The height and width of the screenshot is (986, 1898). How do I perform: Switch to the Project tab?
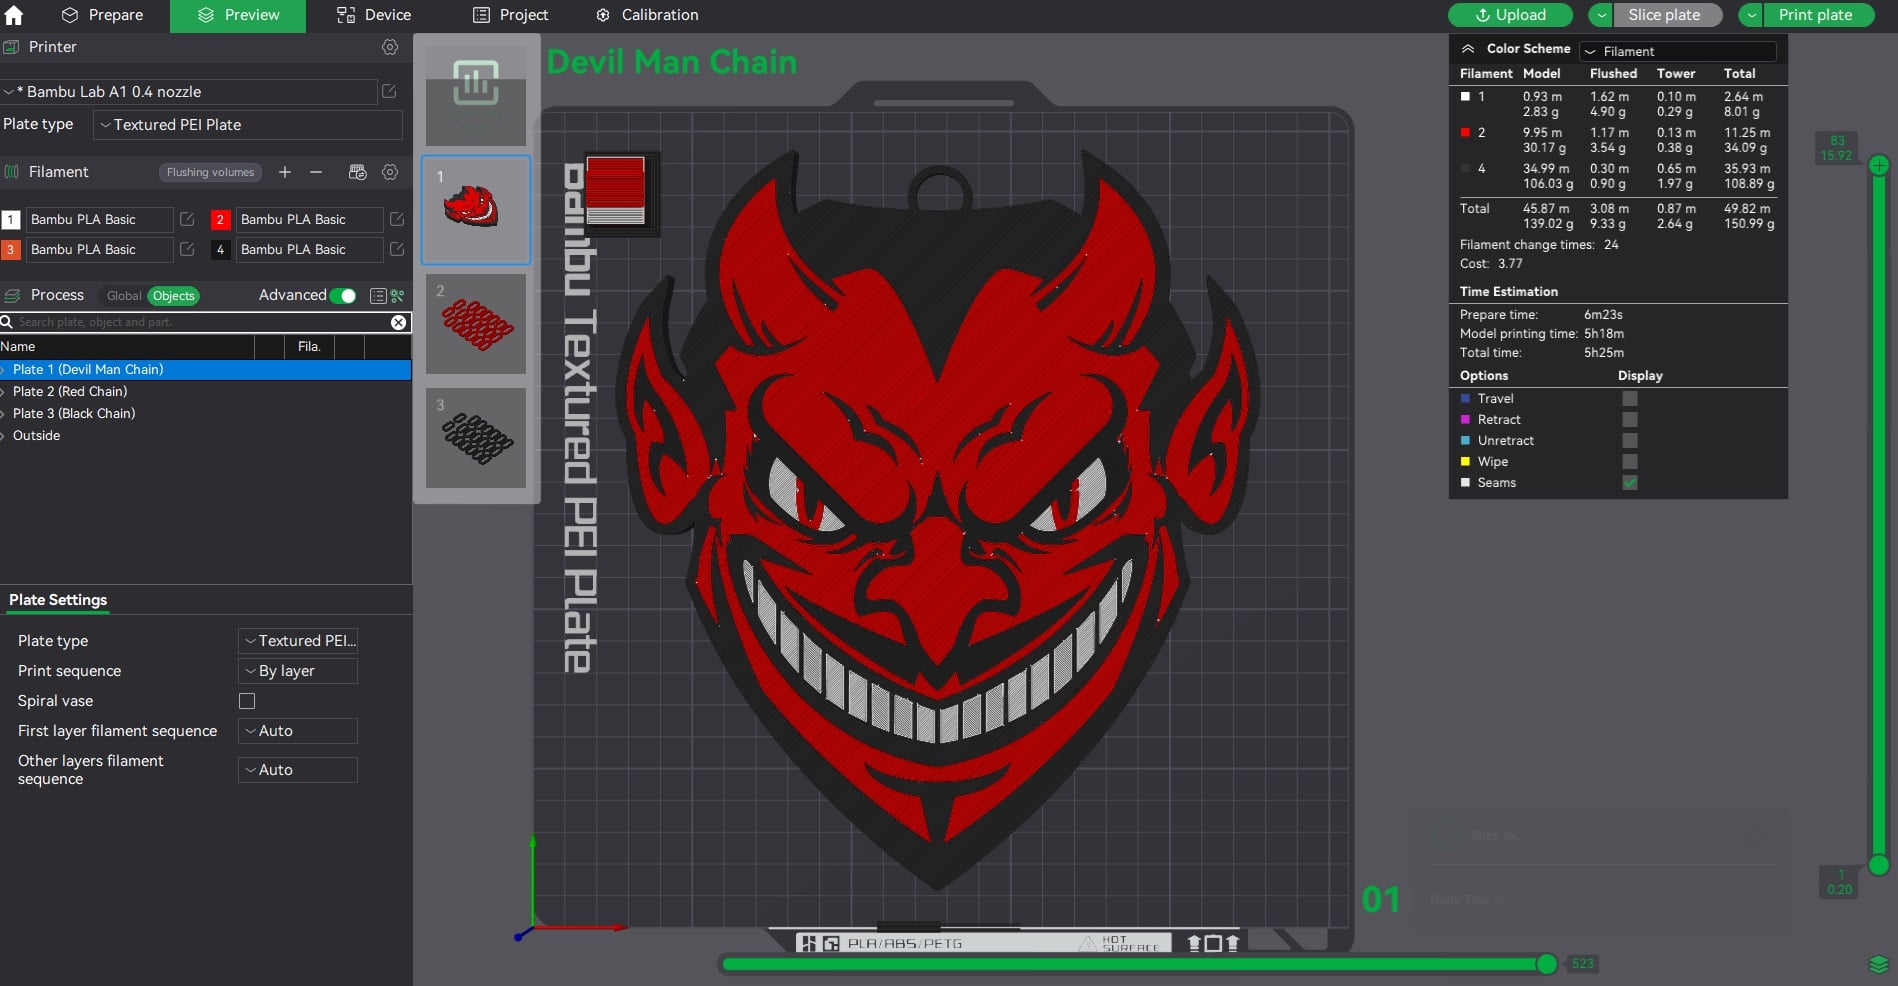(x=510, y=15)
